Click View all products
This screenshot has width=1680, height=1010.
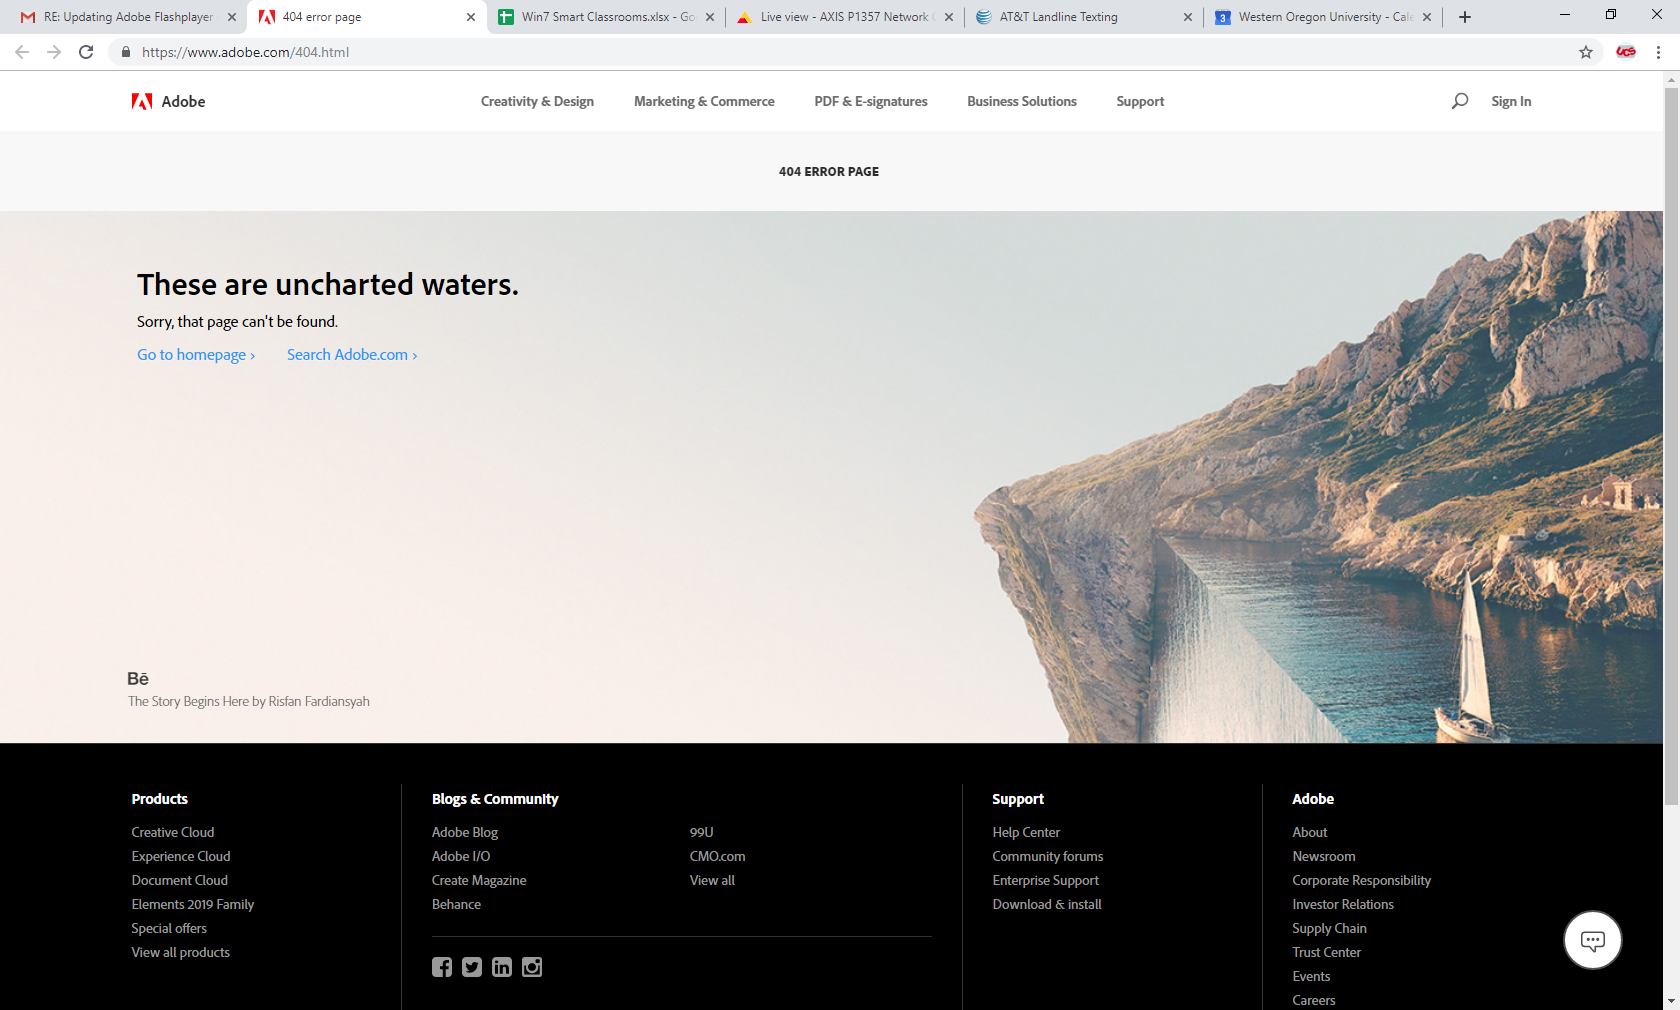[x=181, y=952]
